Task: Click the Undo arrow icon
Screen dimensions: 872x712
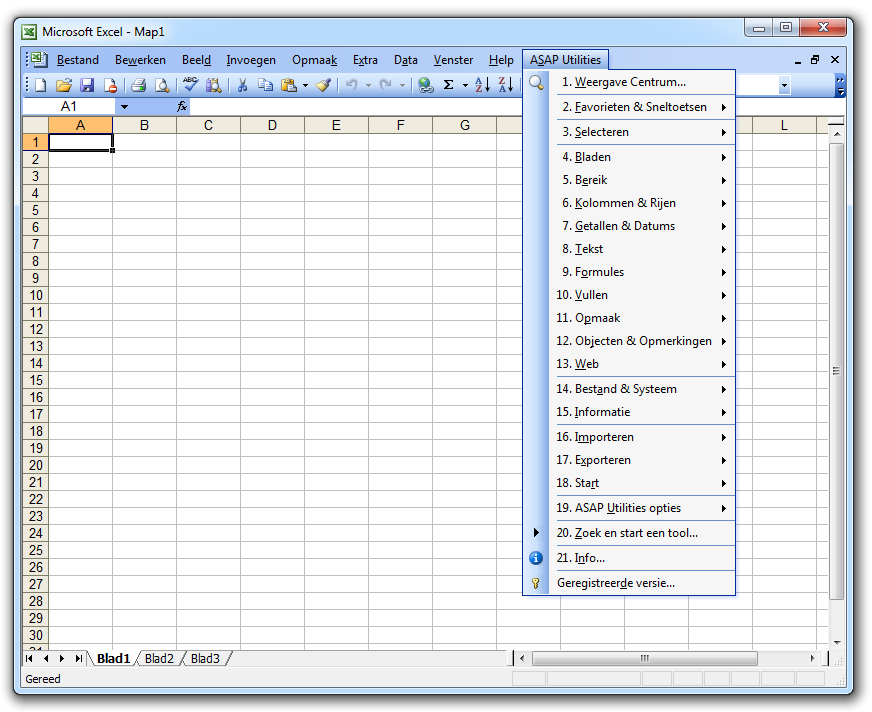Action: [x=351, y=85]
